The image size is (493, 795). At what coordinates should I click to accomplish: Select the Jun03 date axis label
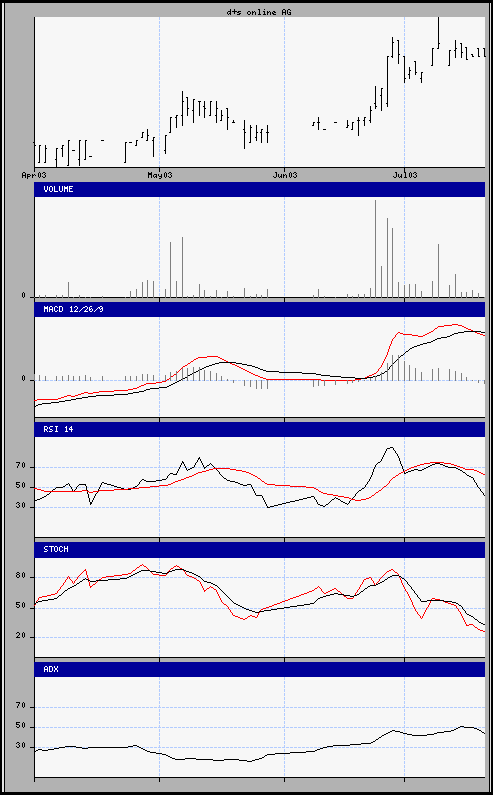point(285,175)
